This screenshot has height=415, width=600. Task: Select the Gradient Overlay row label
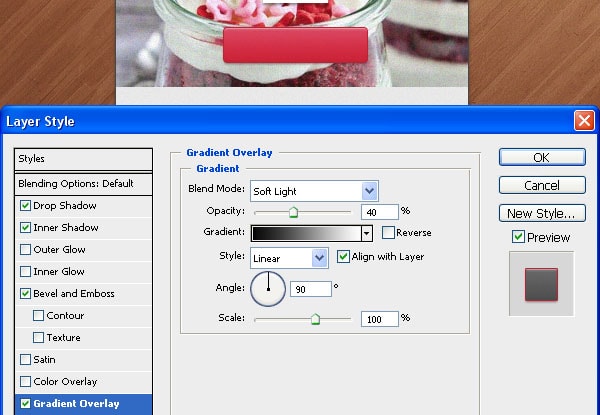coord(76,404)
